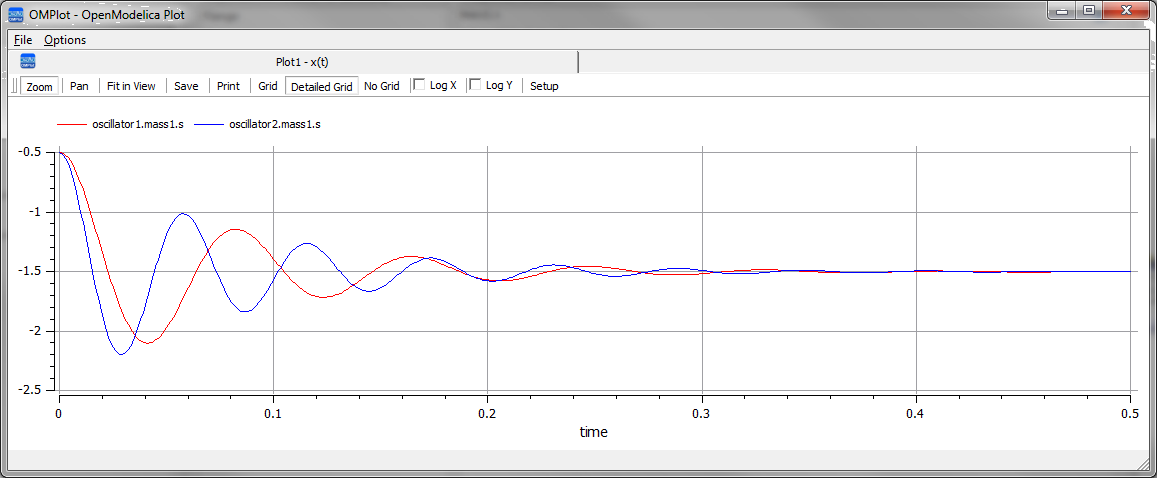The width and height of the screenshot is (1157, 478).
Task: Enable the Log X checkbox
Action: point(420,85)
